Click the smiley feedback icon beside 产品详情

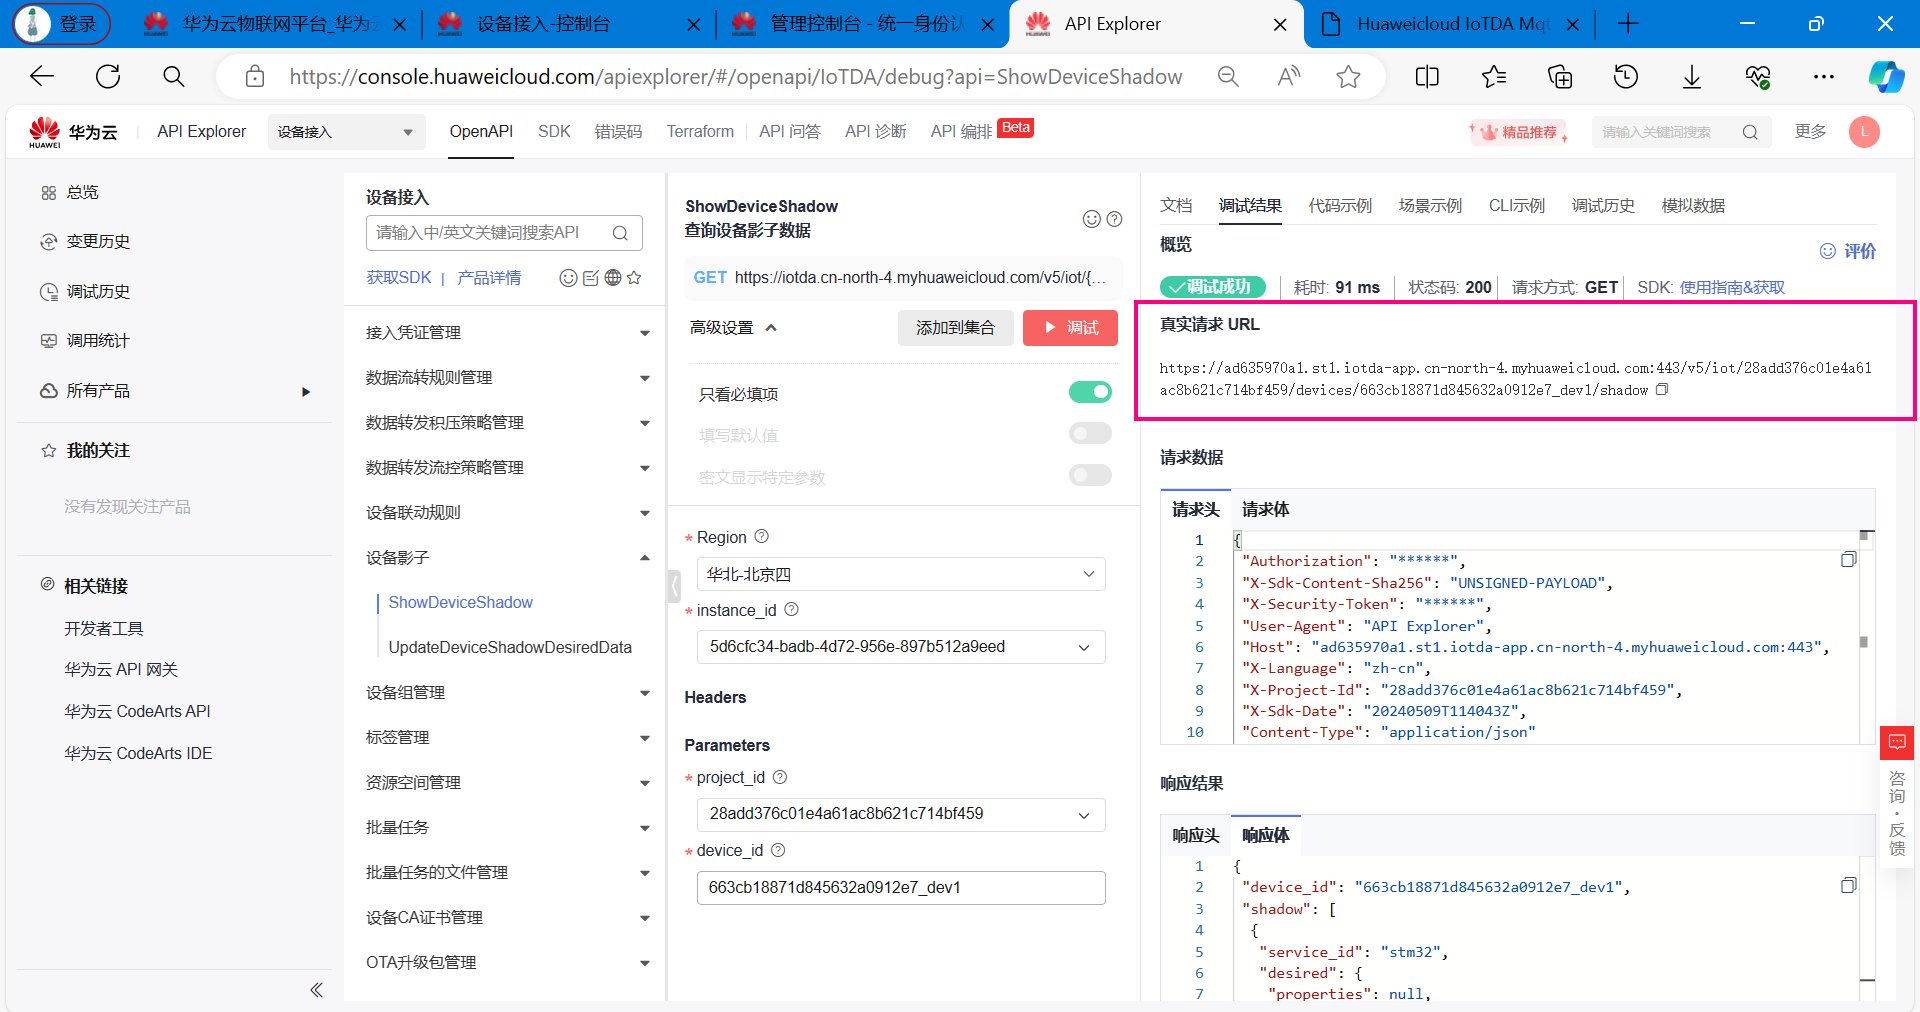click(568, 278)
